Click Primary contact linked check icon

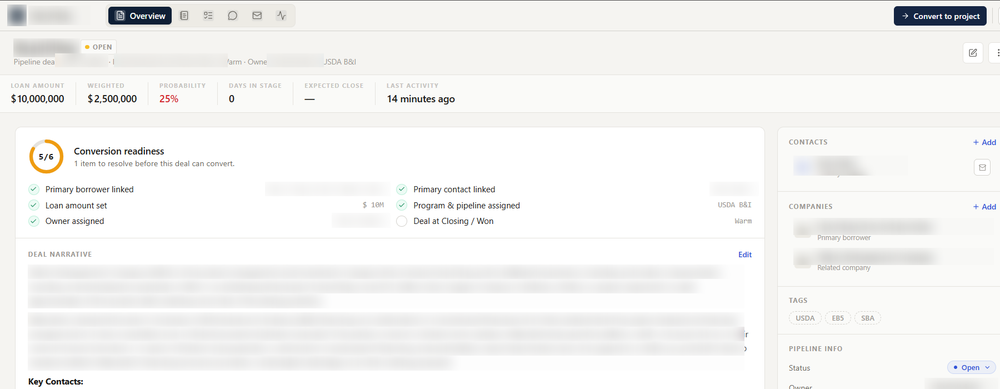click(x=402, y=189)
